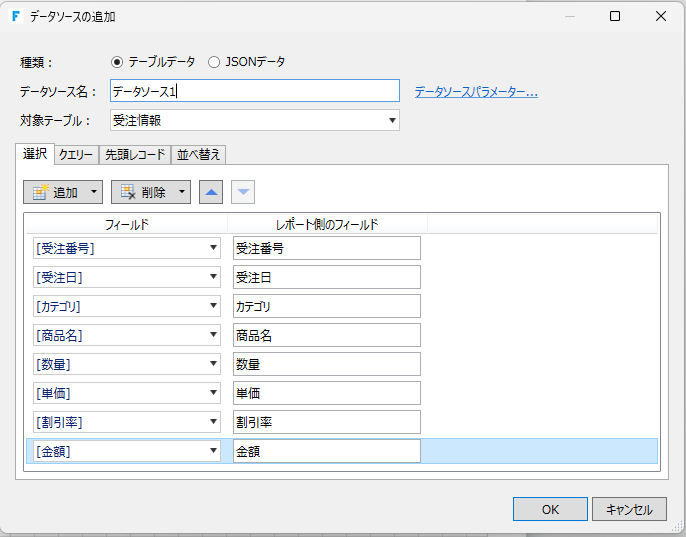Click the app logo icon in title bar

[17, 16]
